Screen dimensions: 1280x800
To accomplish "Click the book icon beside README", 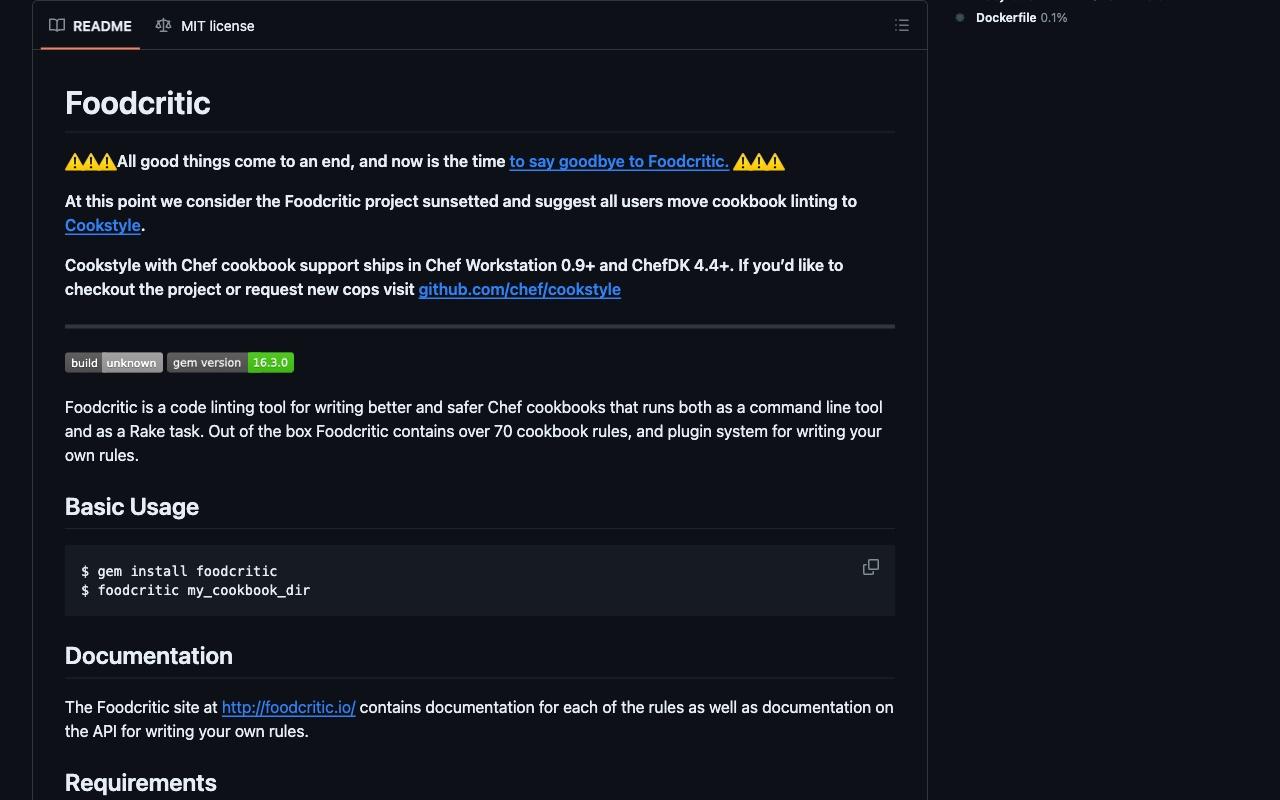I will point(57,25).
